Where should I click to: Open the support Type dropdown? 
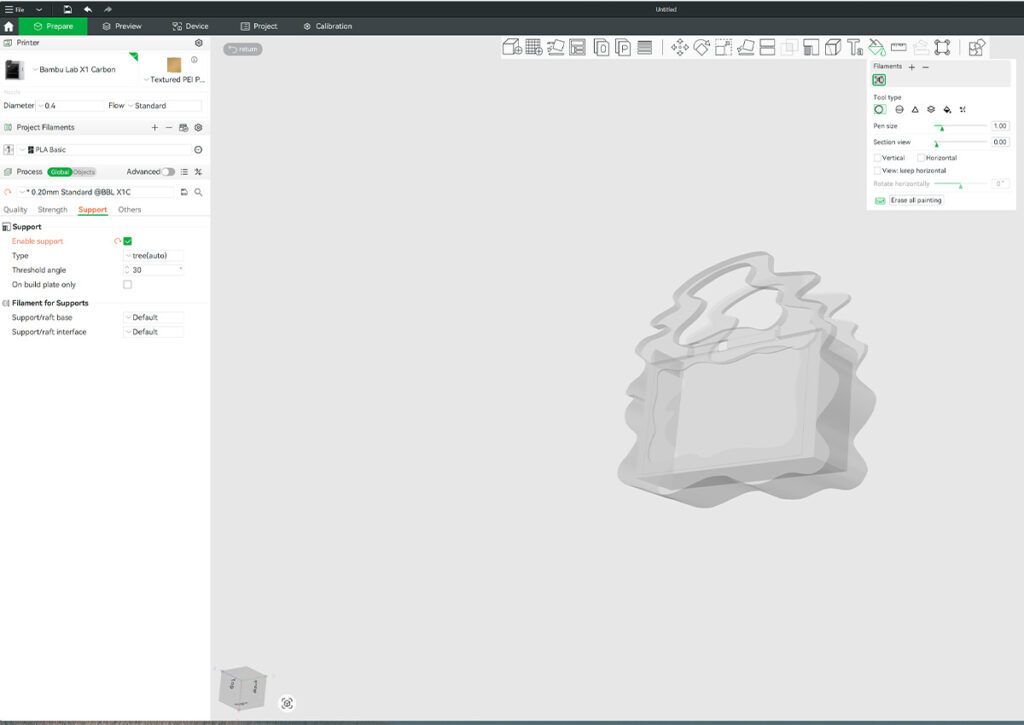point(153,256)
